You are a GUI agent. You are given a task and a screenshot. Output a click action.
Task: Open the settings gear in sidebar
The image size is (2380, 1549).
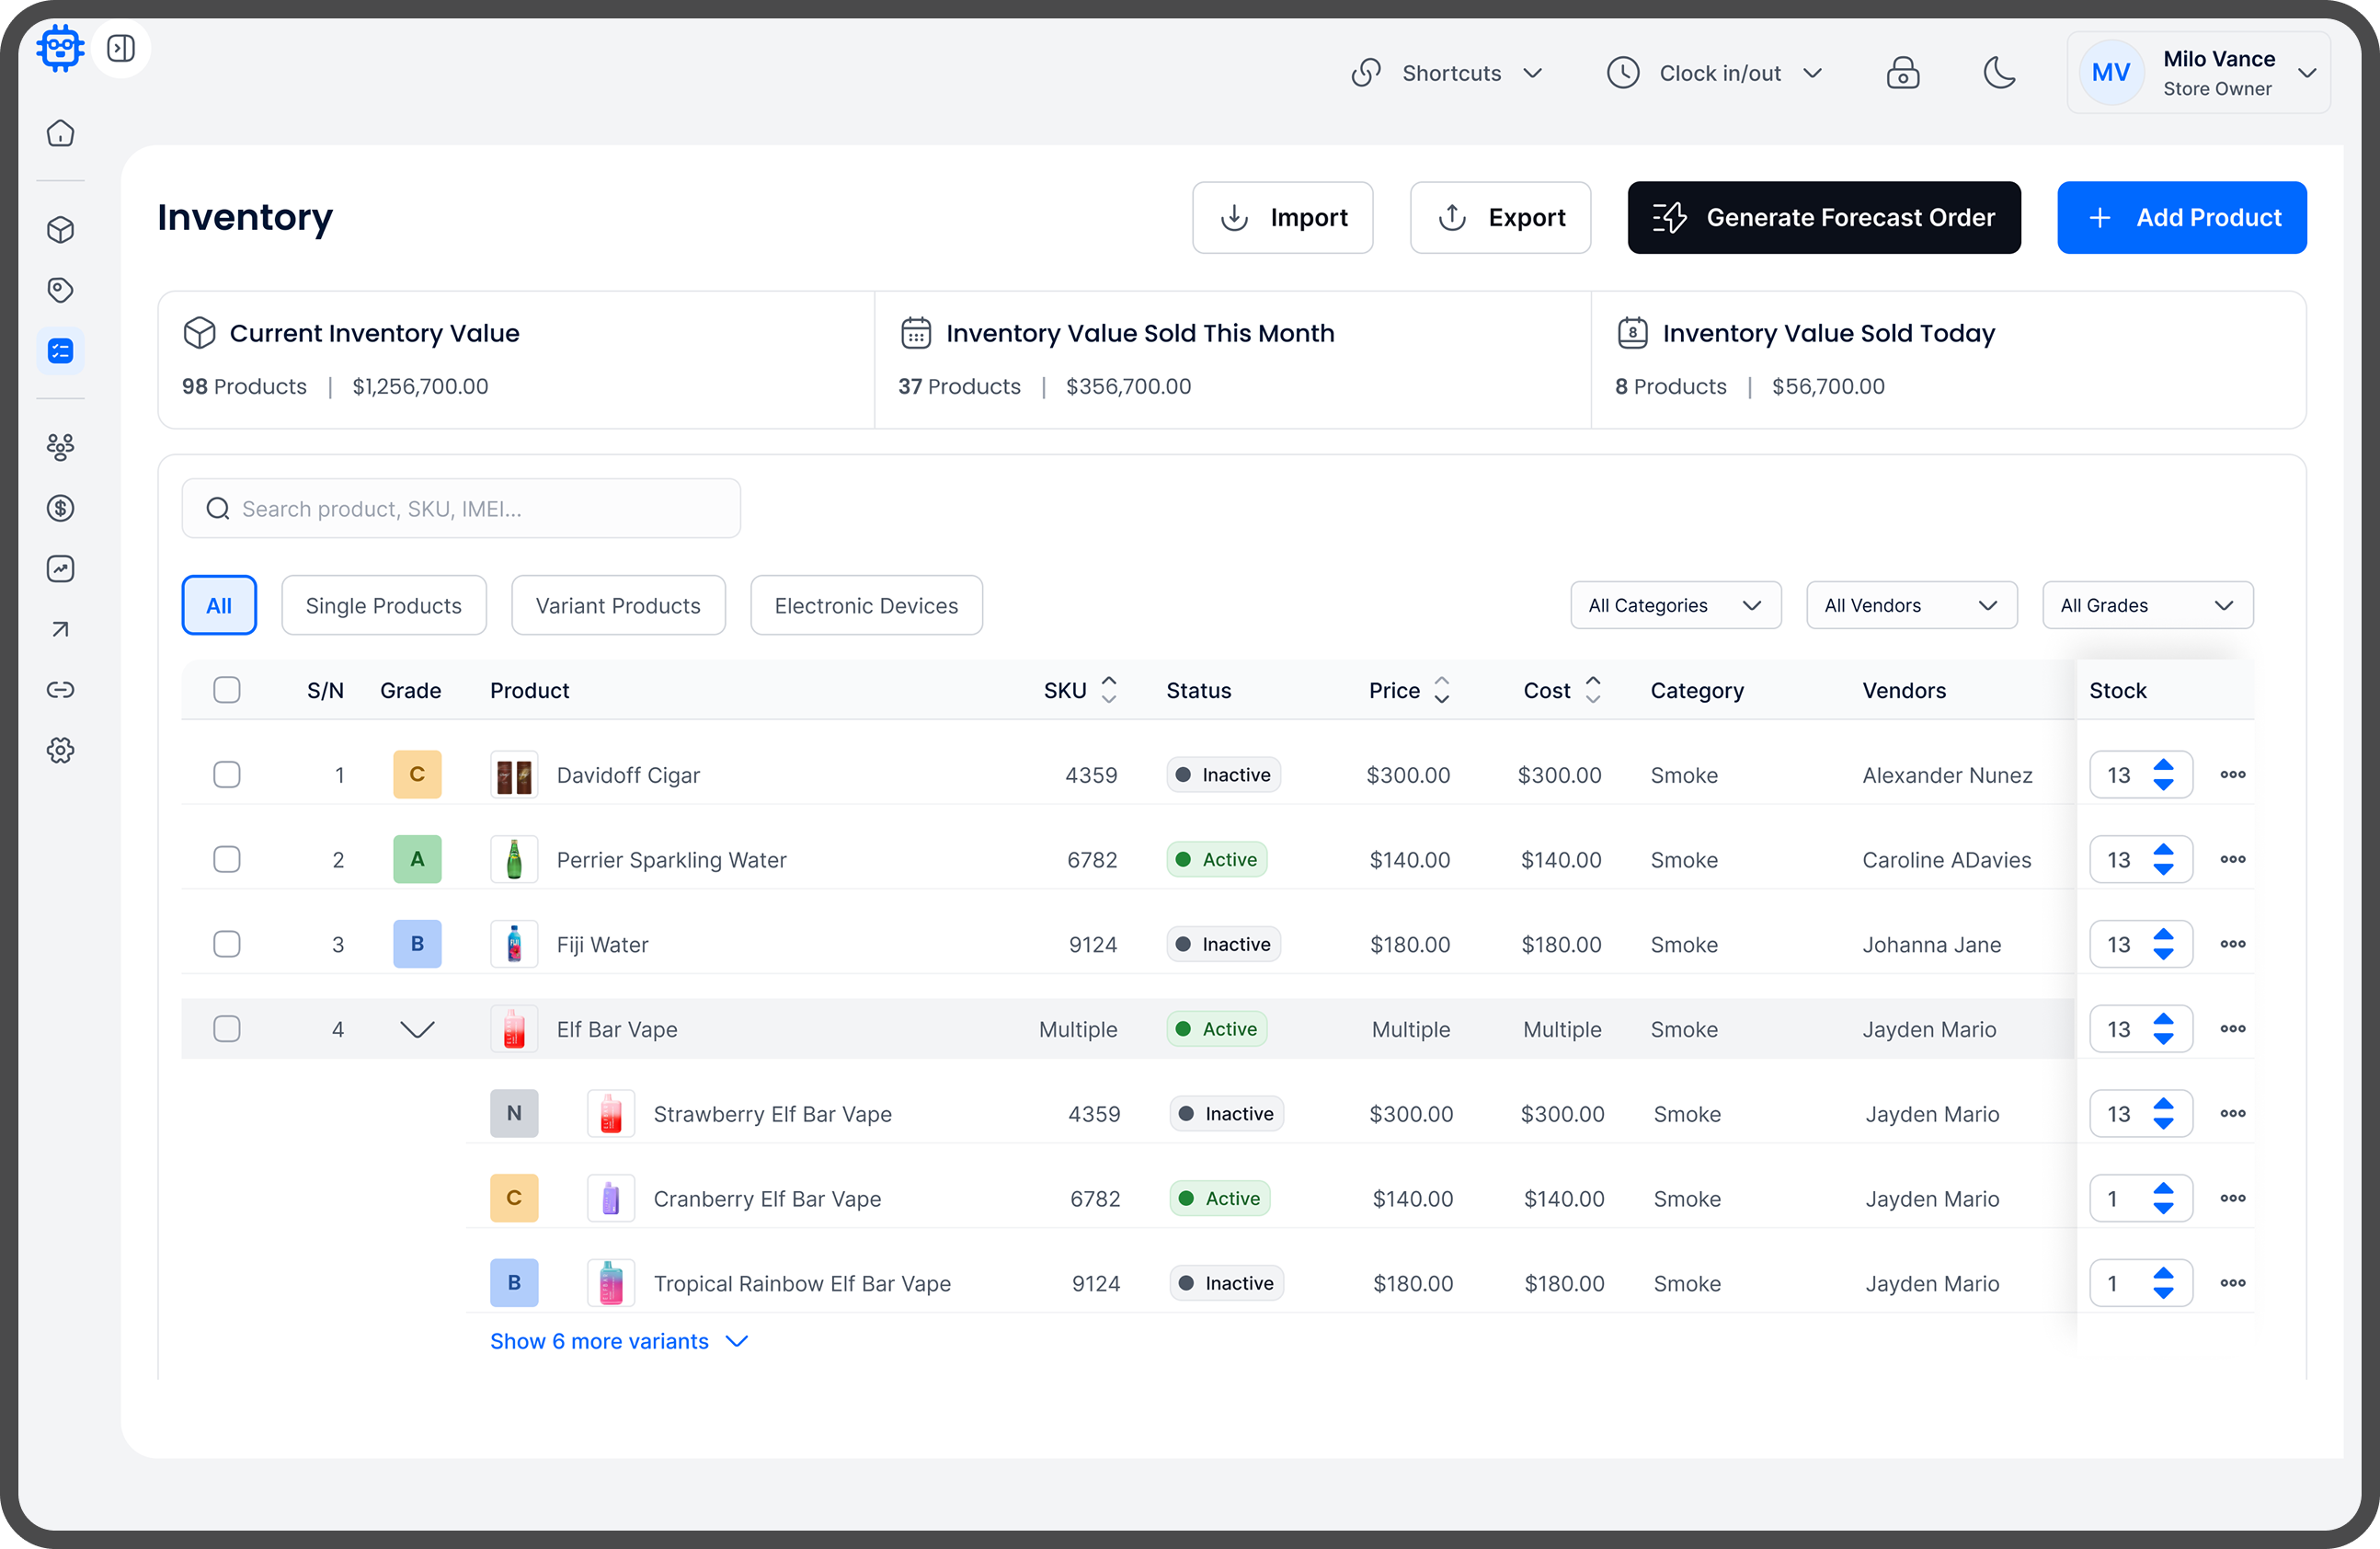[x=60, y=750]
